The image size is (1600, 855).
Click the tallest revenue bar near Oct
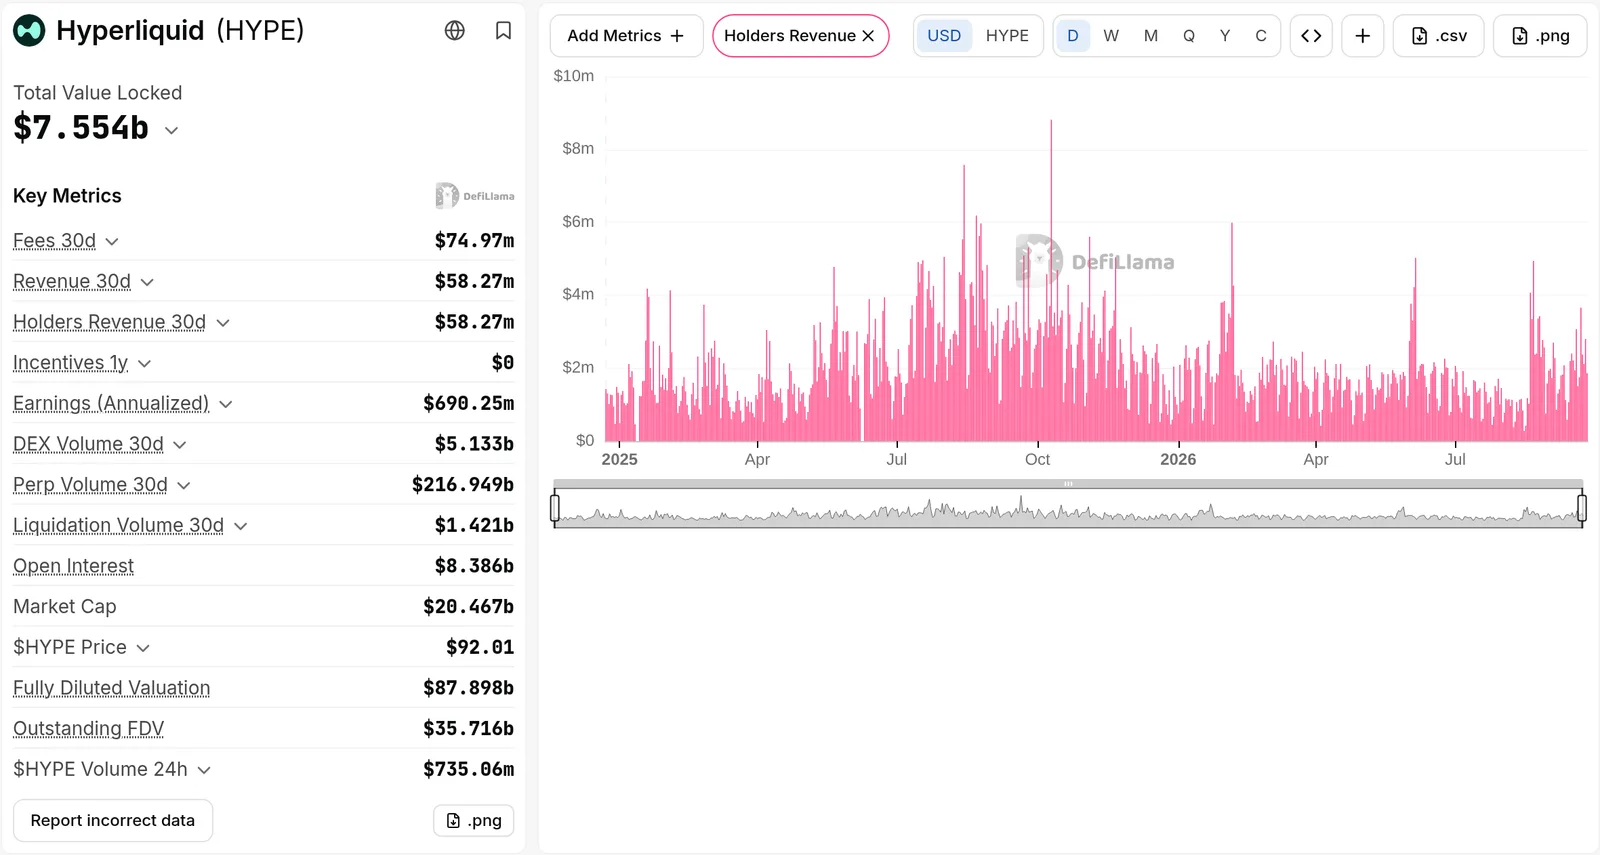(x=1051, y=280)
